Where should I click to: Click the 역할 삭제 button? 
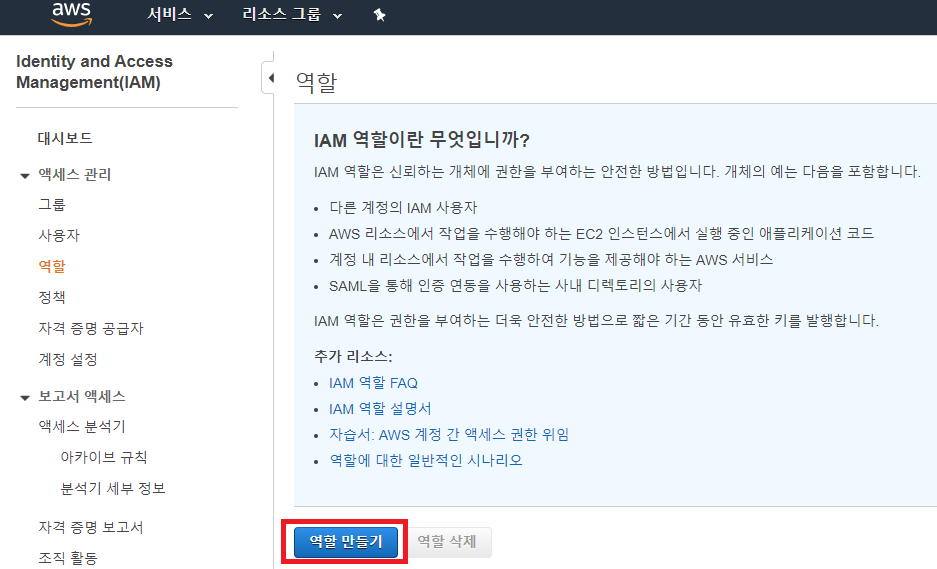point(447,542)
